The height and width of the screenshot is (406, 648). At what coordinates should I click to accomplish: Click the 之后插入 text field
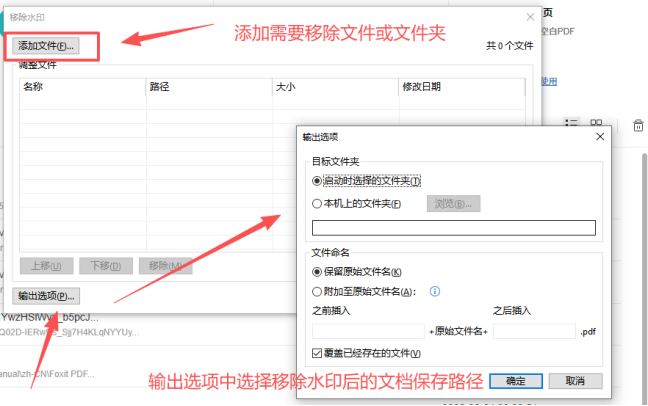(x=534, y=332)
